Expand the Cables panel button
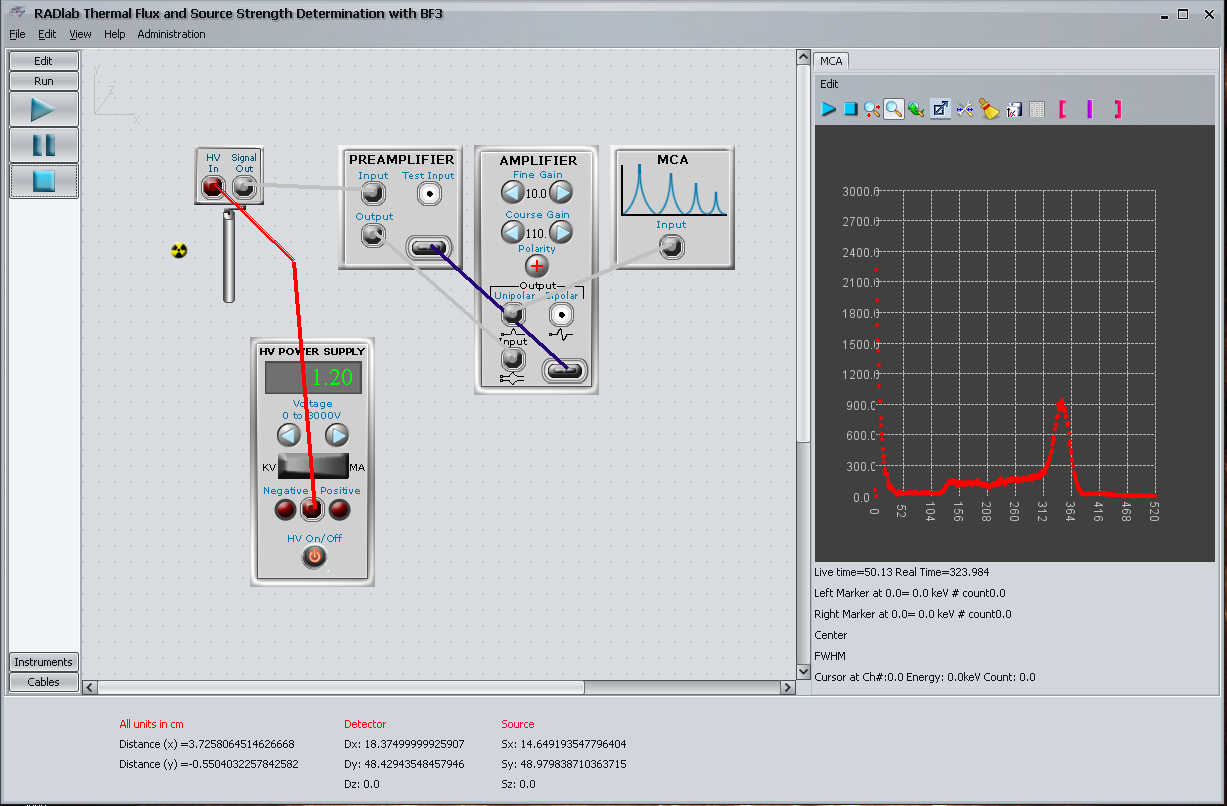Image resolution: width=1227 pixels, height=806 pixels. (44, 682)
